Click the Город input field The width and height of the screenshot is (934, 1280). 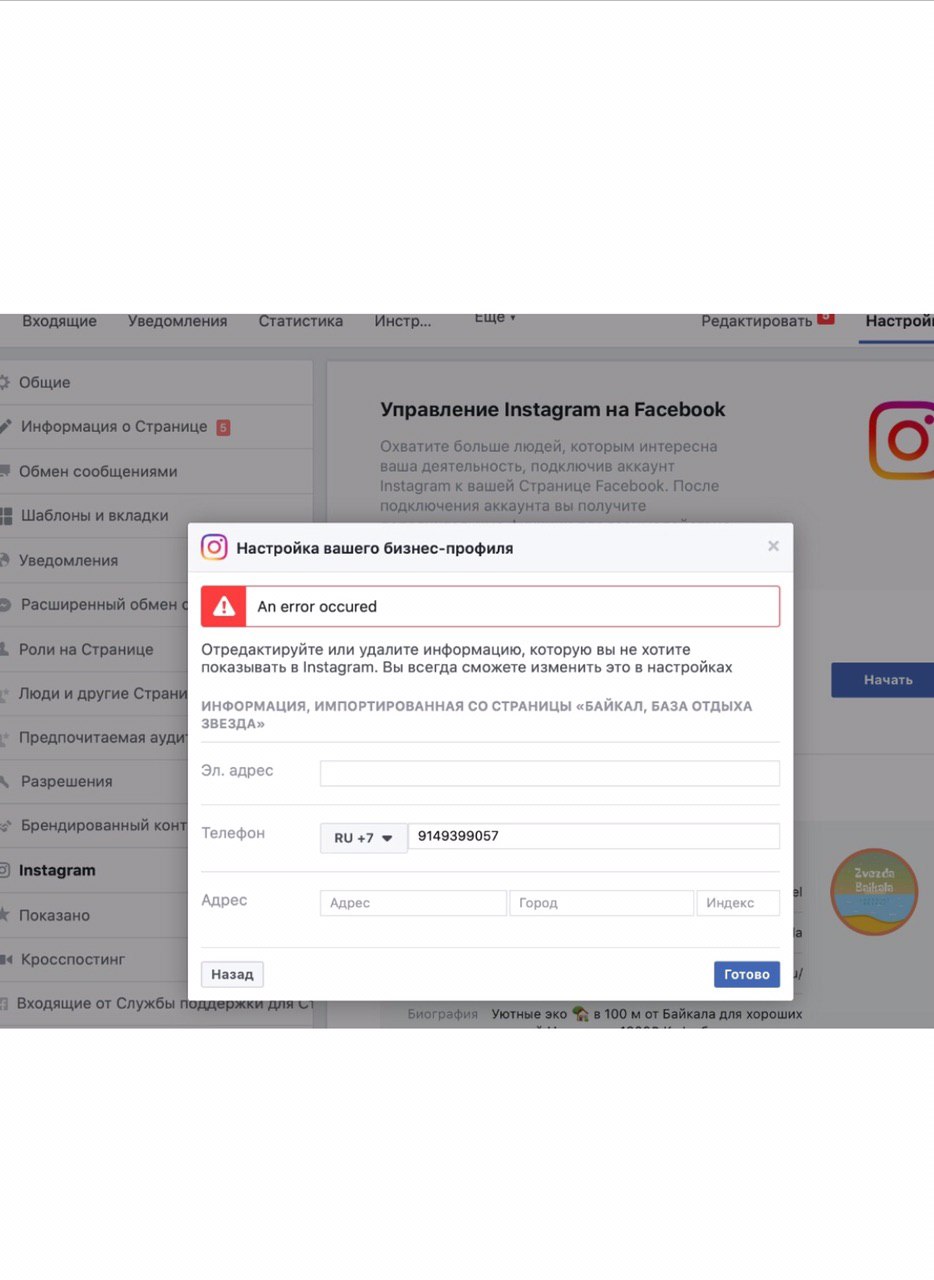tap(601, 903)
